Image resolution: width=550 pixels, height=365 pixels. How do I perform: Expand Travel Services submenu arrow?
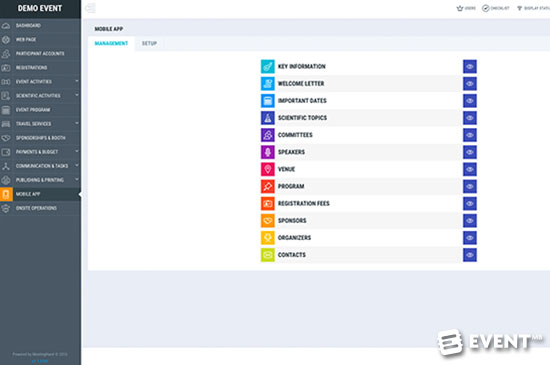pyautogui.click(x=76, y=123)
